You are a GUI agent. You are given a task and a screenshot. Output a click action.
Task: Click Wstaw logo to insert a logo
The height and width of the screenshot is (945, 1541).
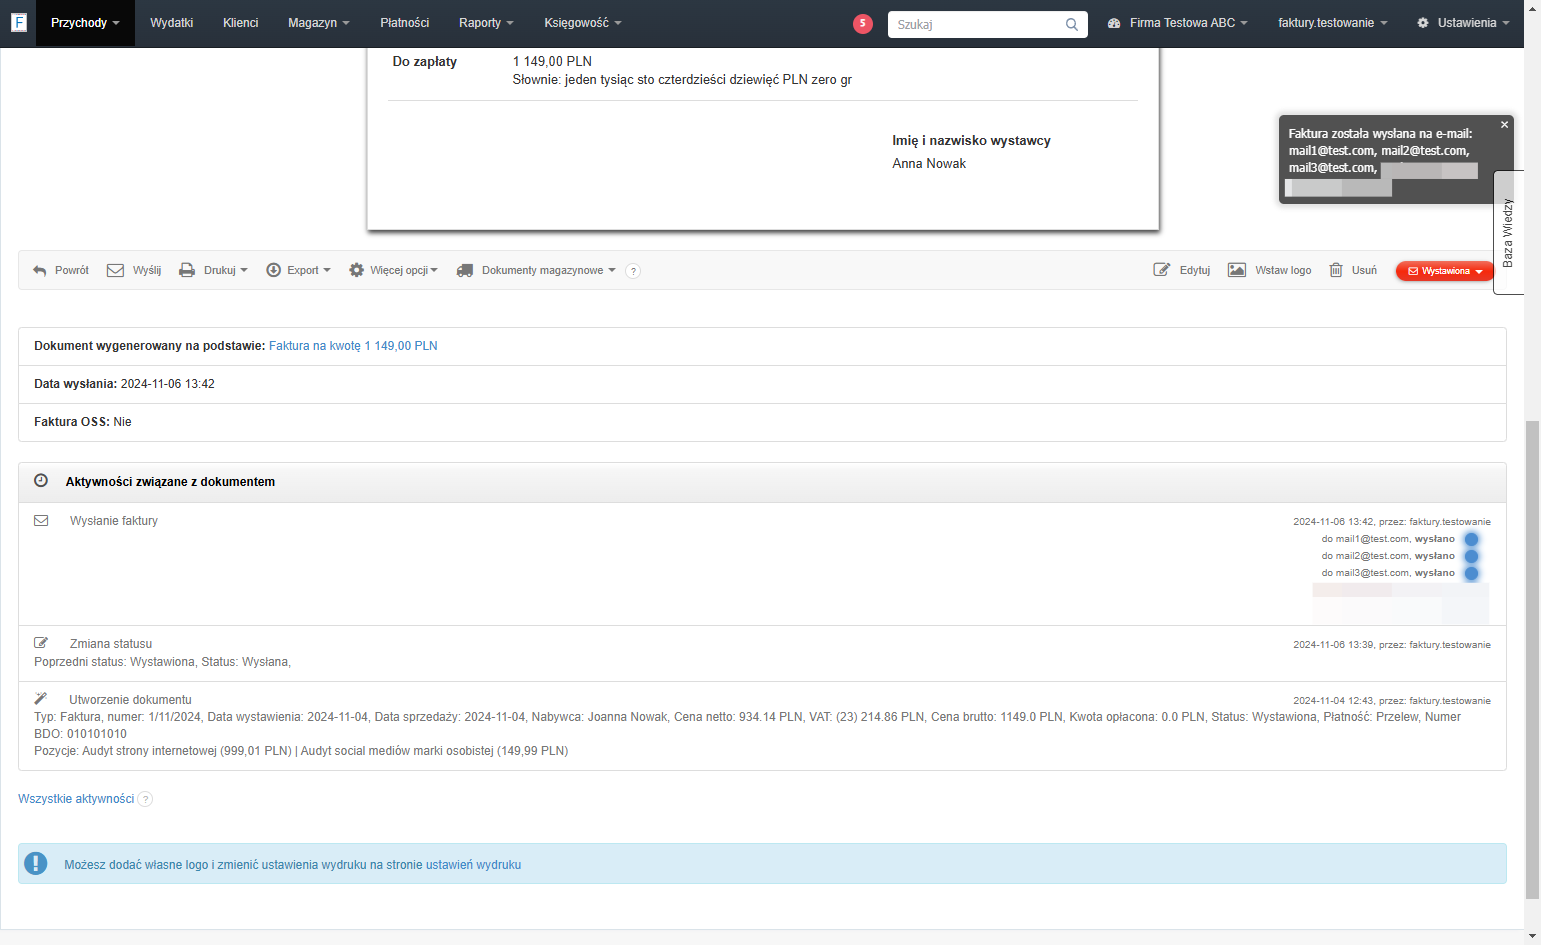[1270, 270]
